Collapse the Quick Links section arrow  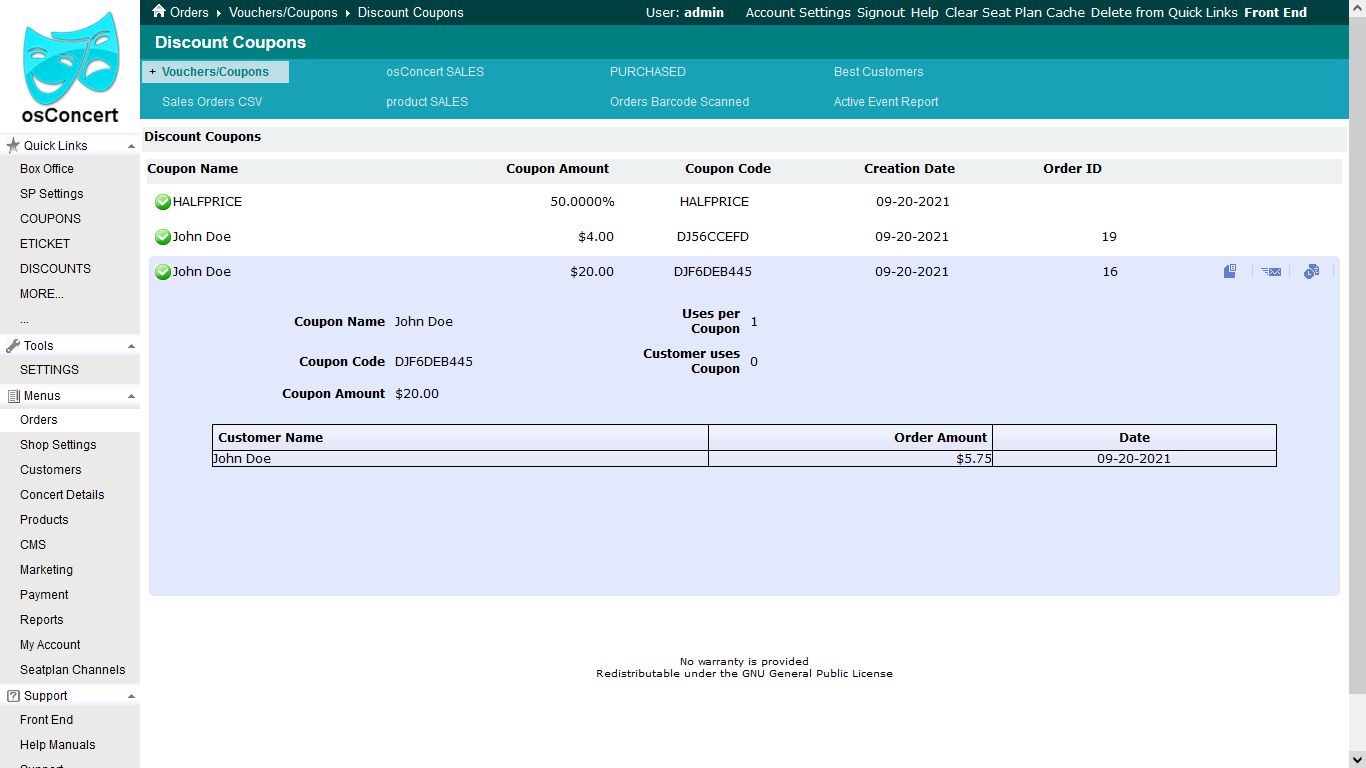point(131,146)
